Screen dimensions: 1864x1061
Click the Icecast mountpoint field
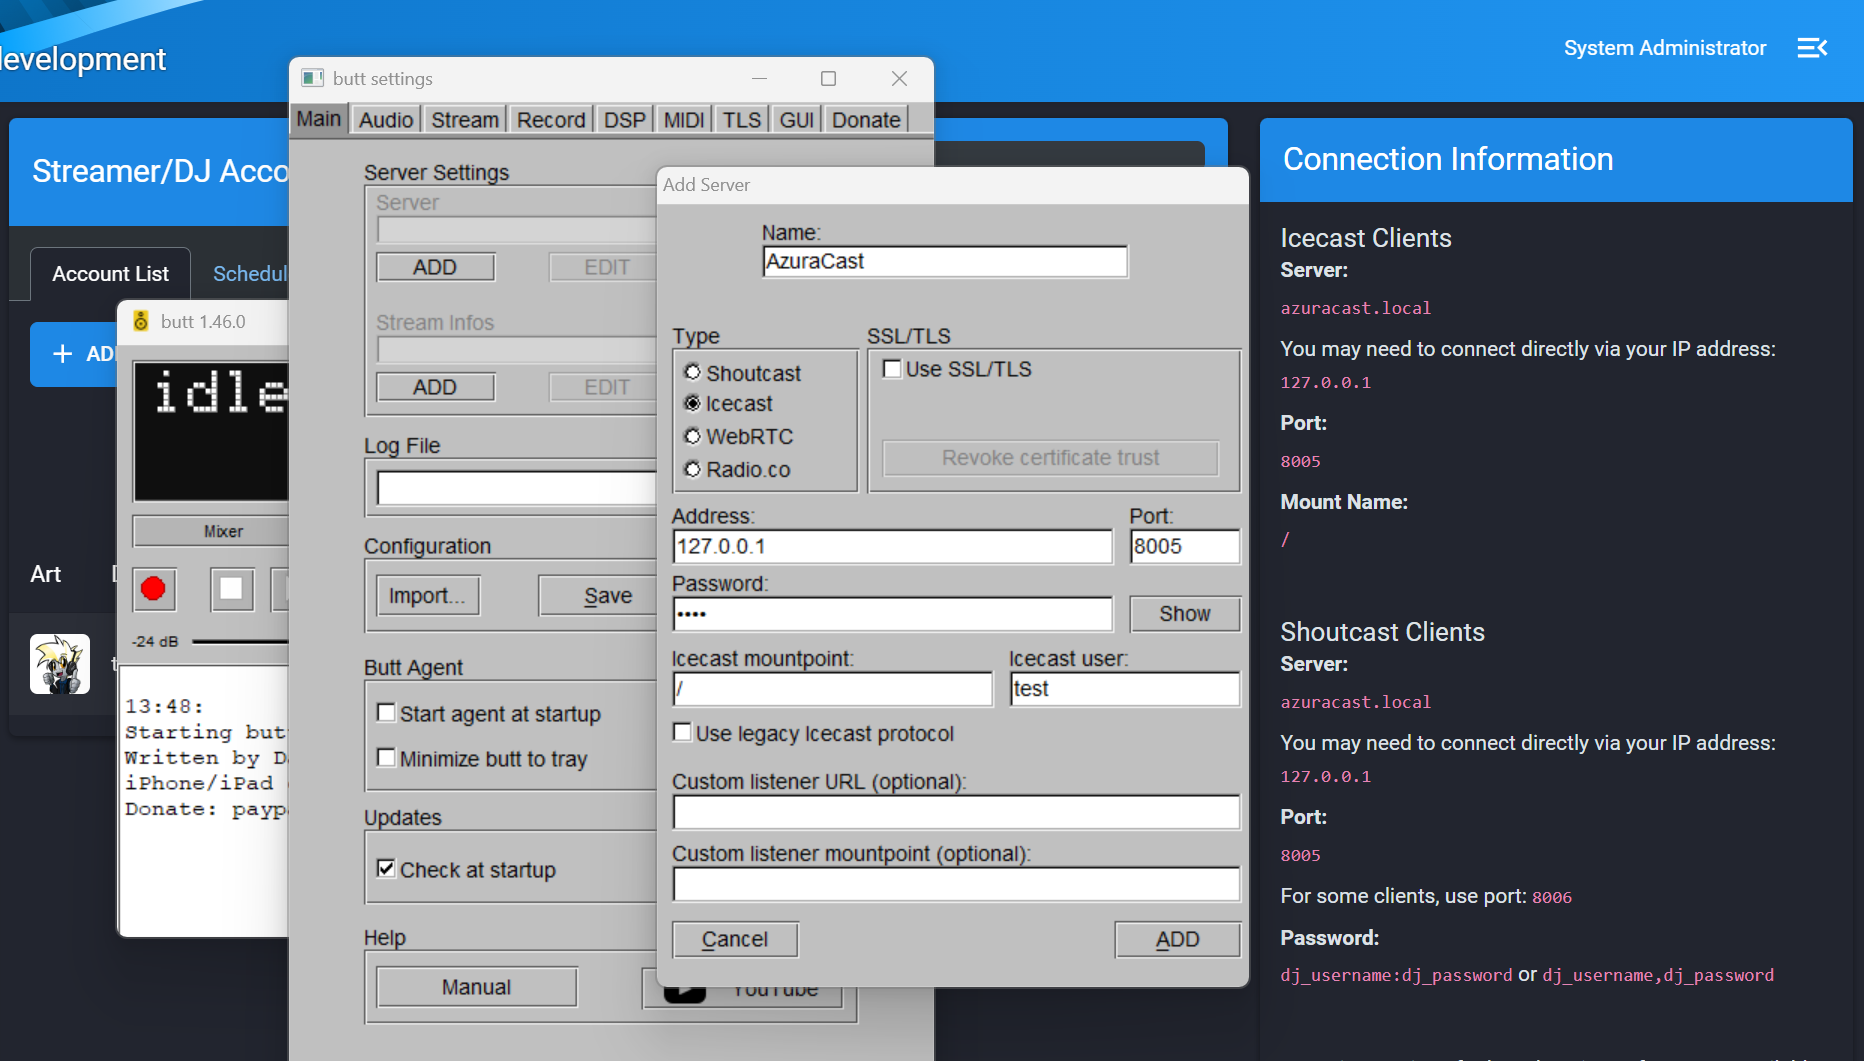point(833,689)
